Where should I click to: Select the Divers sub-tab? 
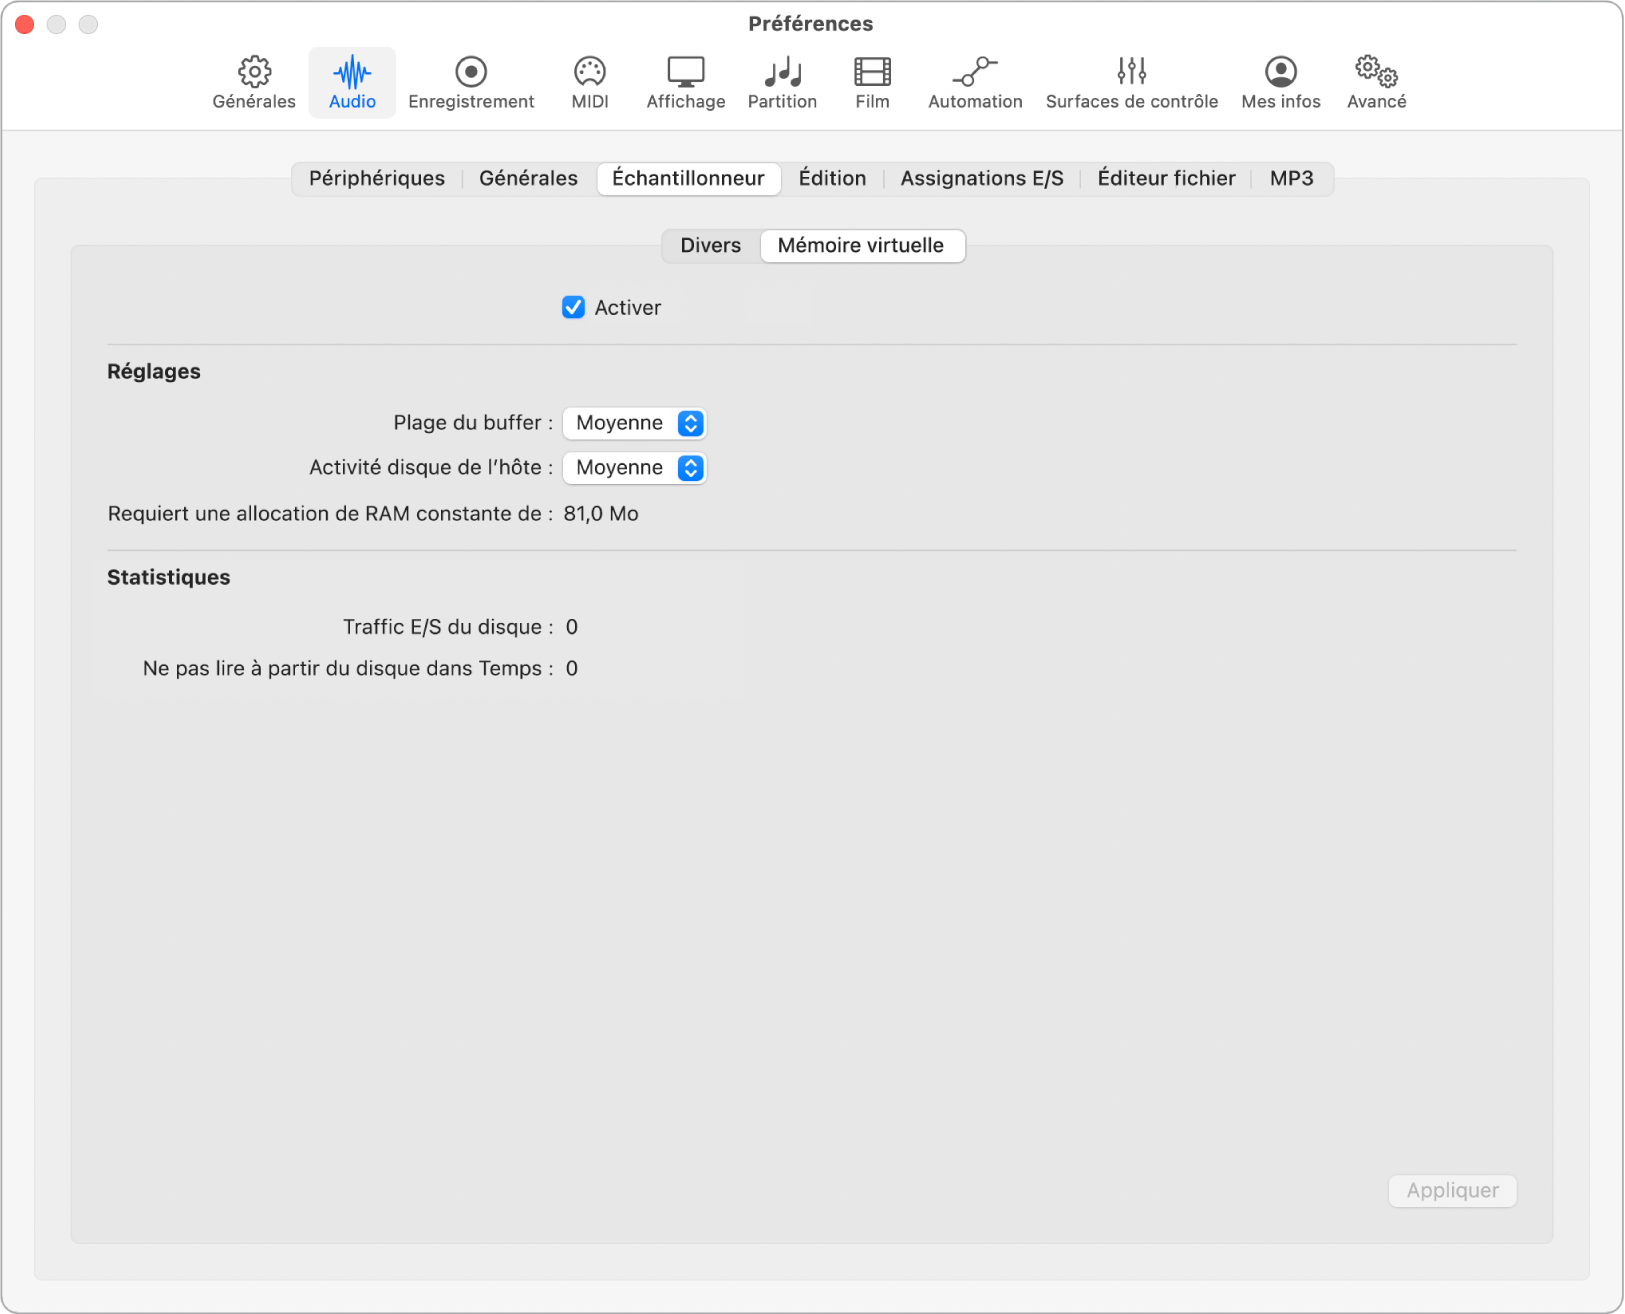pyautogui.click(x=710, y=245)
